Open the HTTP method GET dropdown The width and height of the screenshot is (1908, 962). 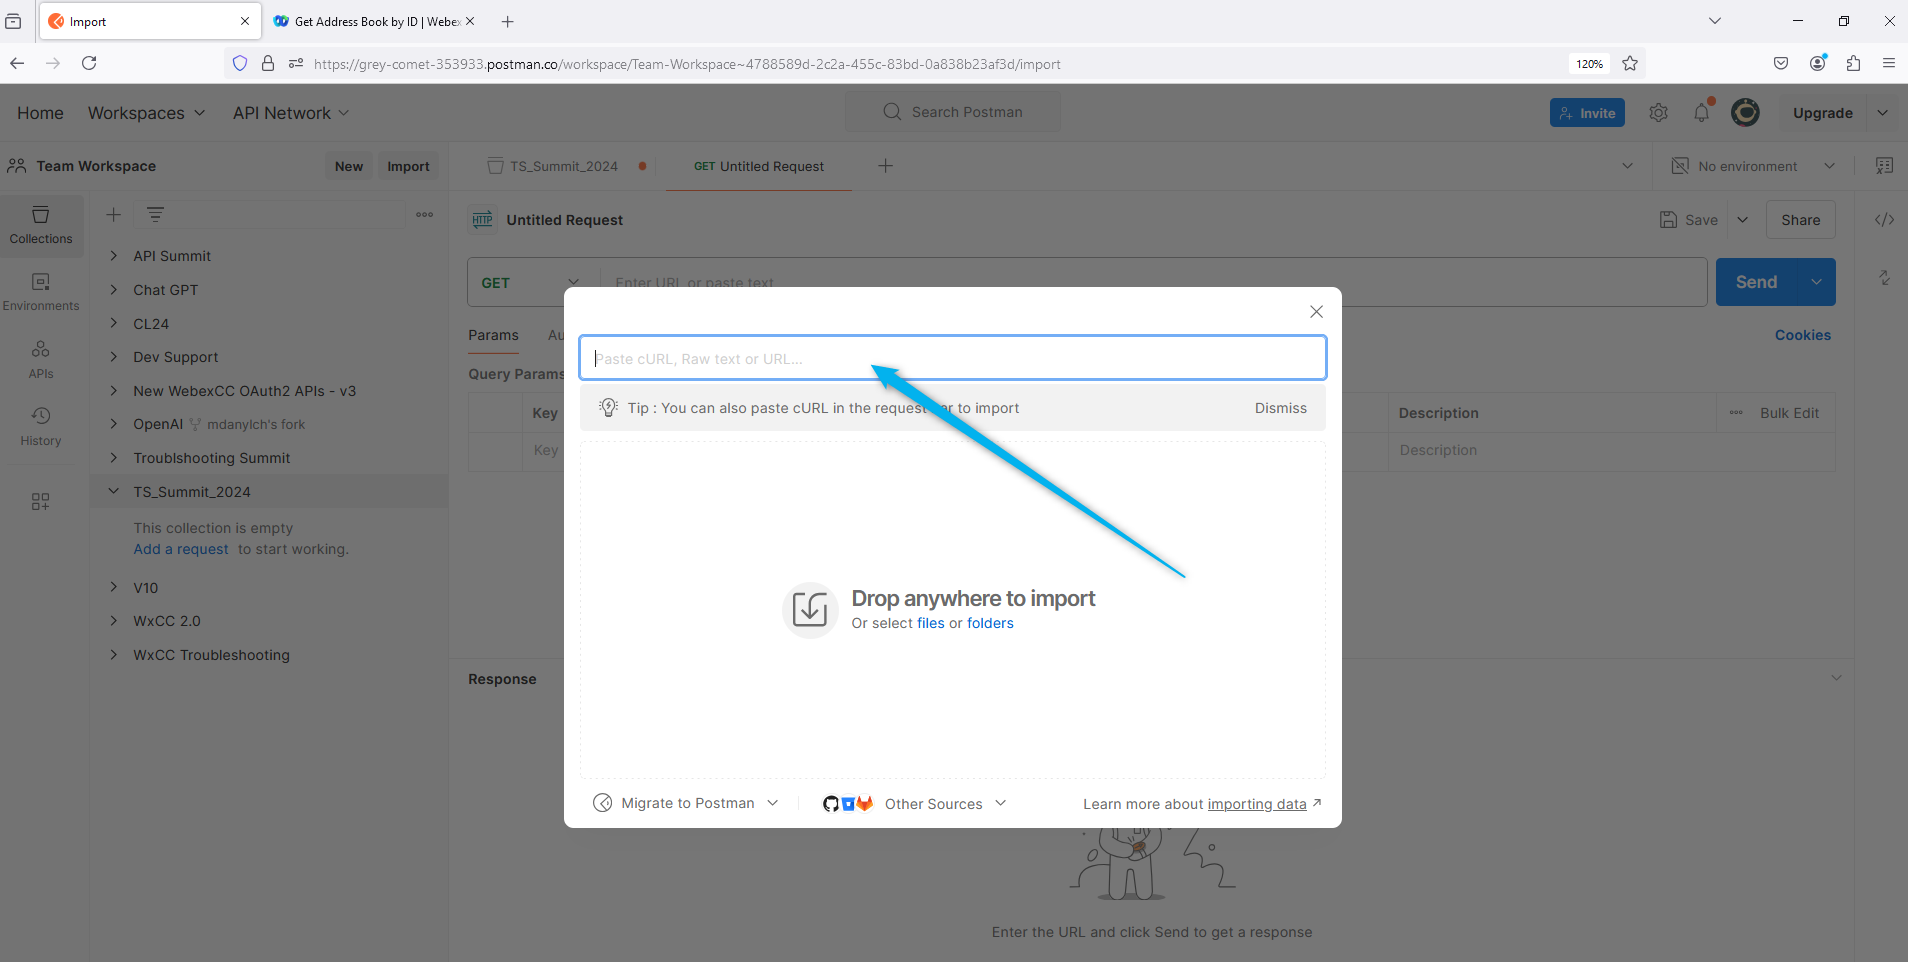[532, 283]
